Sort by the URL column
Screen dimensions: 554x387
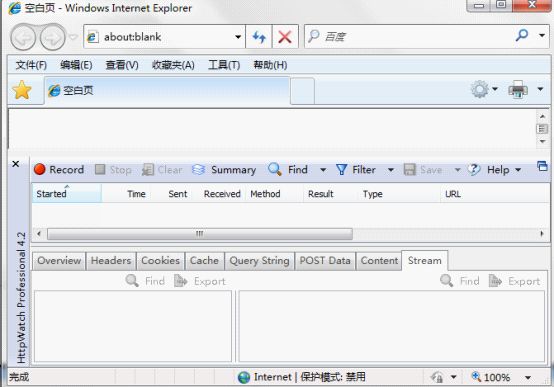495,193
